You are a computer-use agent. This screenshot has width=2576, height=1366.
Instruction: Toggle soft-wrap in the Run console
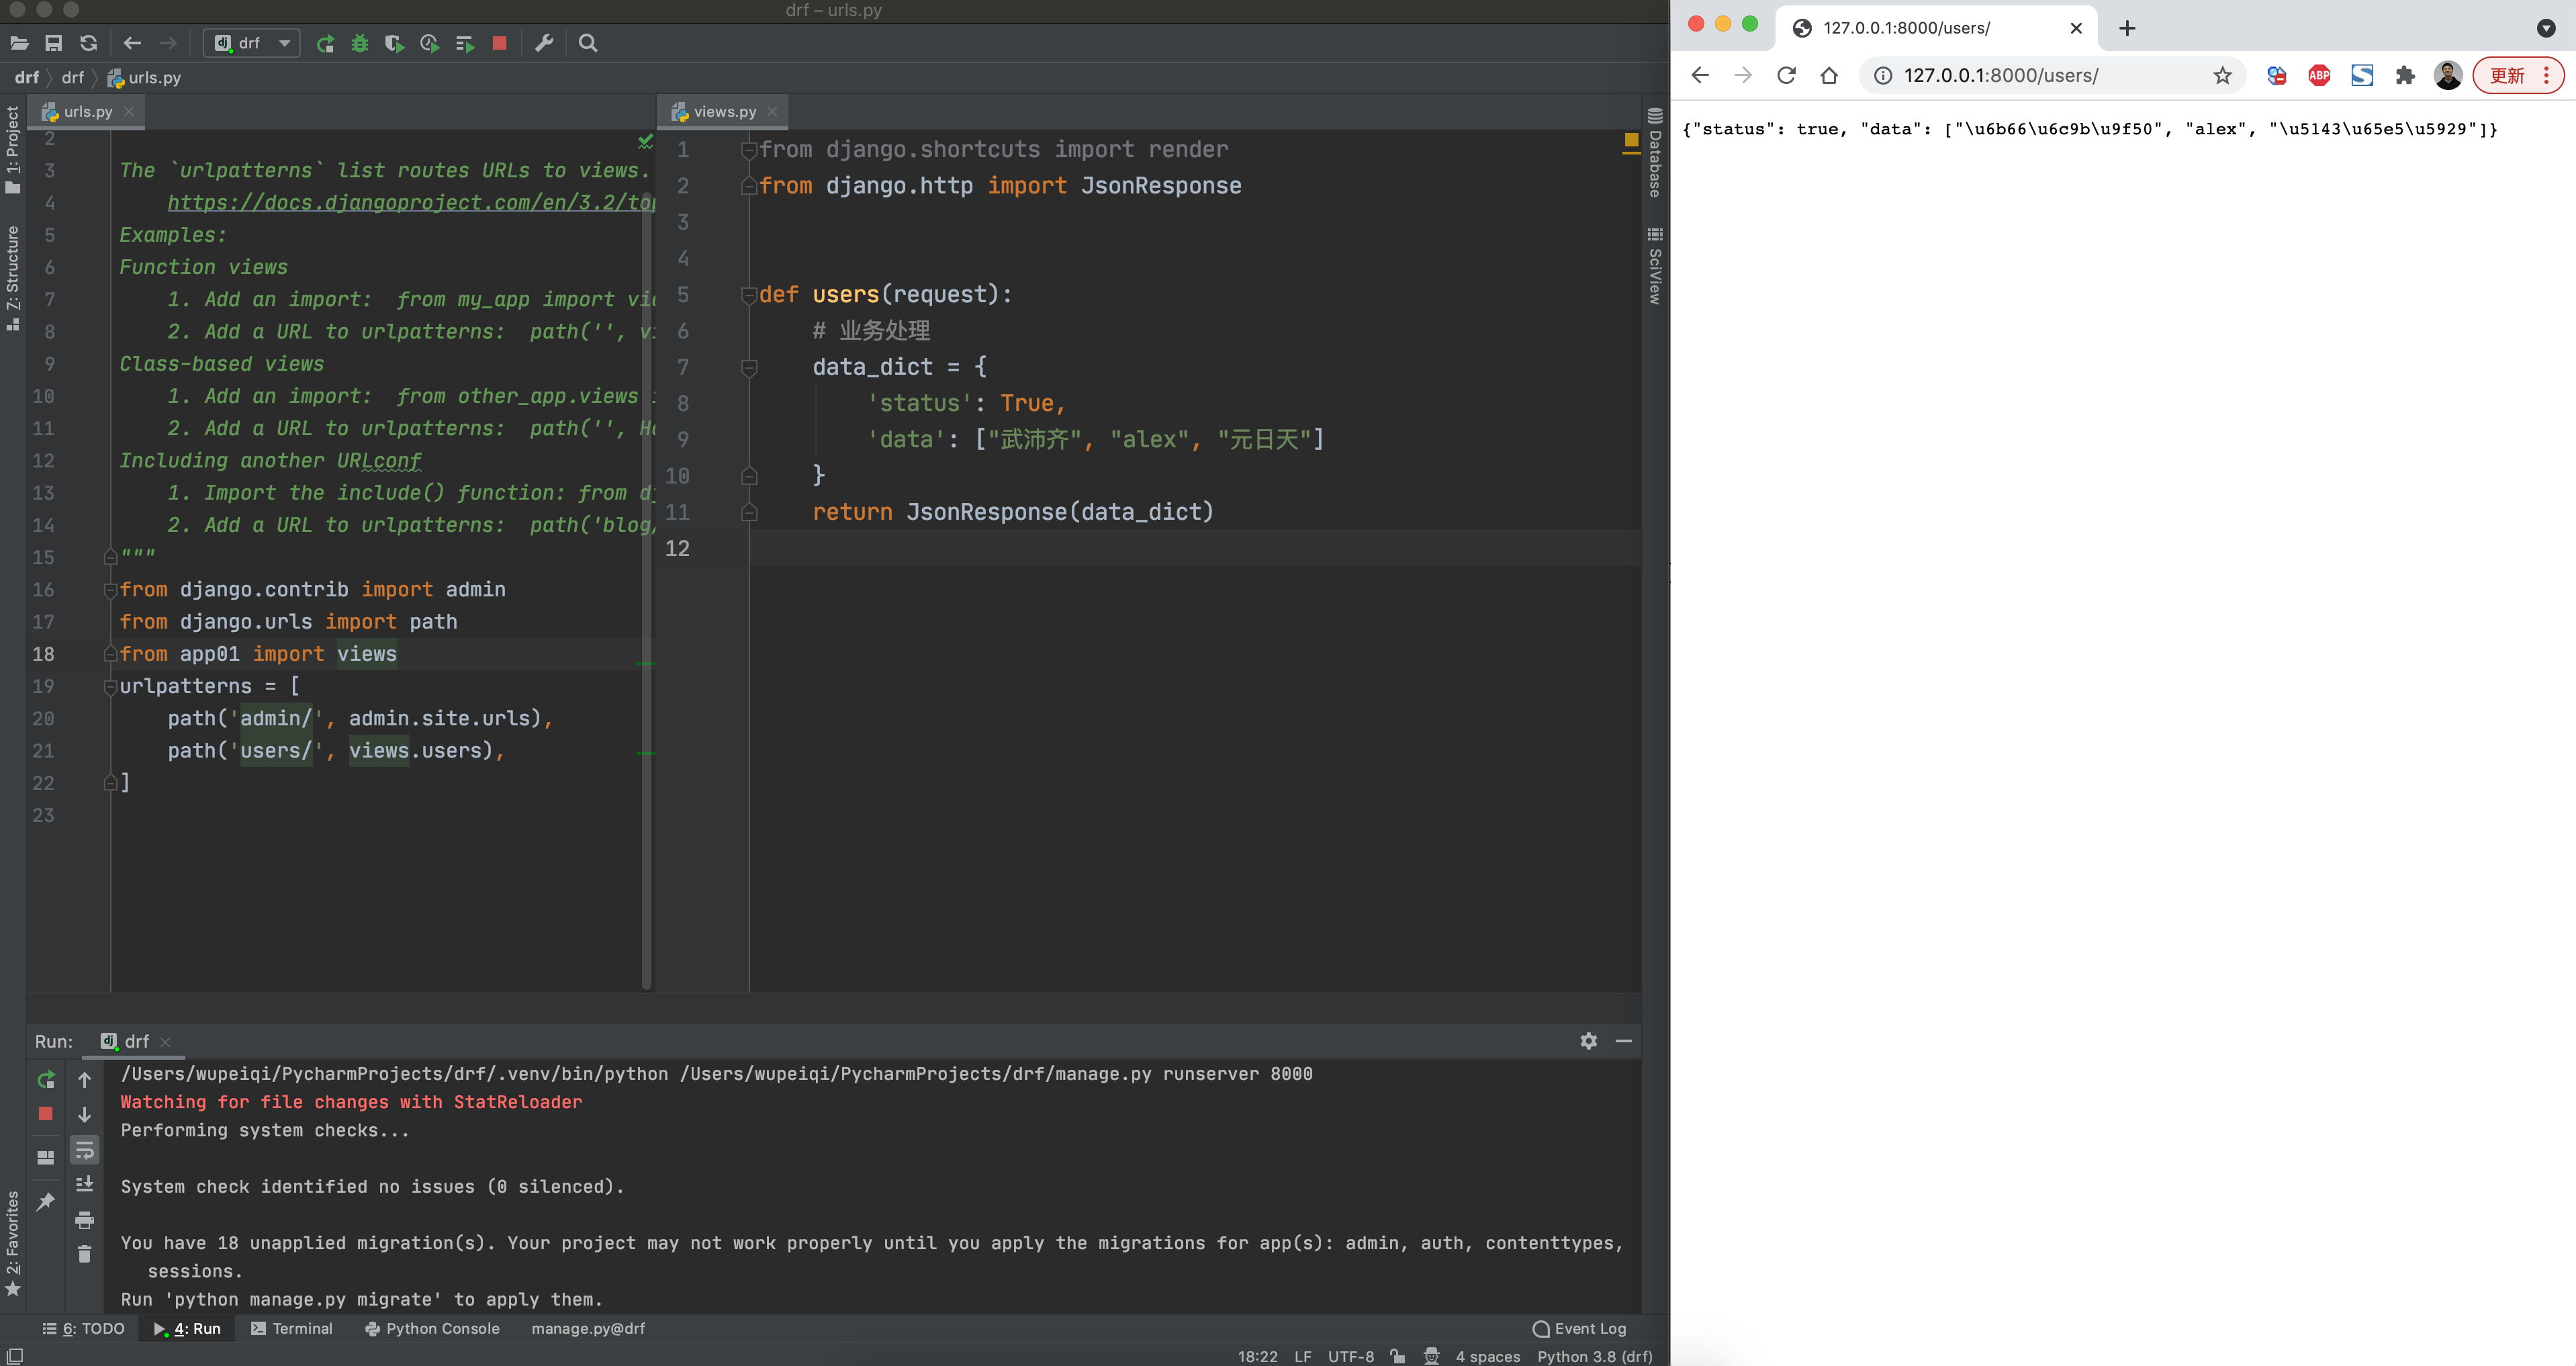point(85,1151)
